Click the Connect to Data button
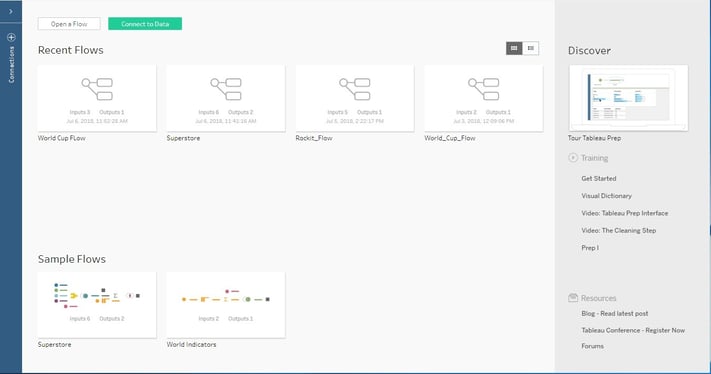711x374 pixels. pyautogui.click(x=145, y=24)
